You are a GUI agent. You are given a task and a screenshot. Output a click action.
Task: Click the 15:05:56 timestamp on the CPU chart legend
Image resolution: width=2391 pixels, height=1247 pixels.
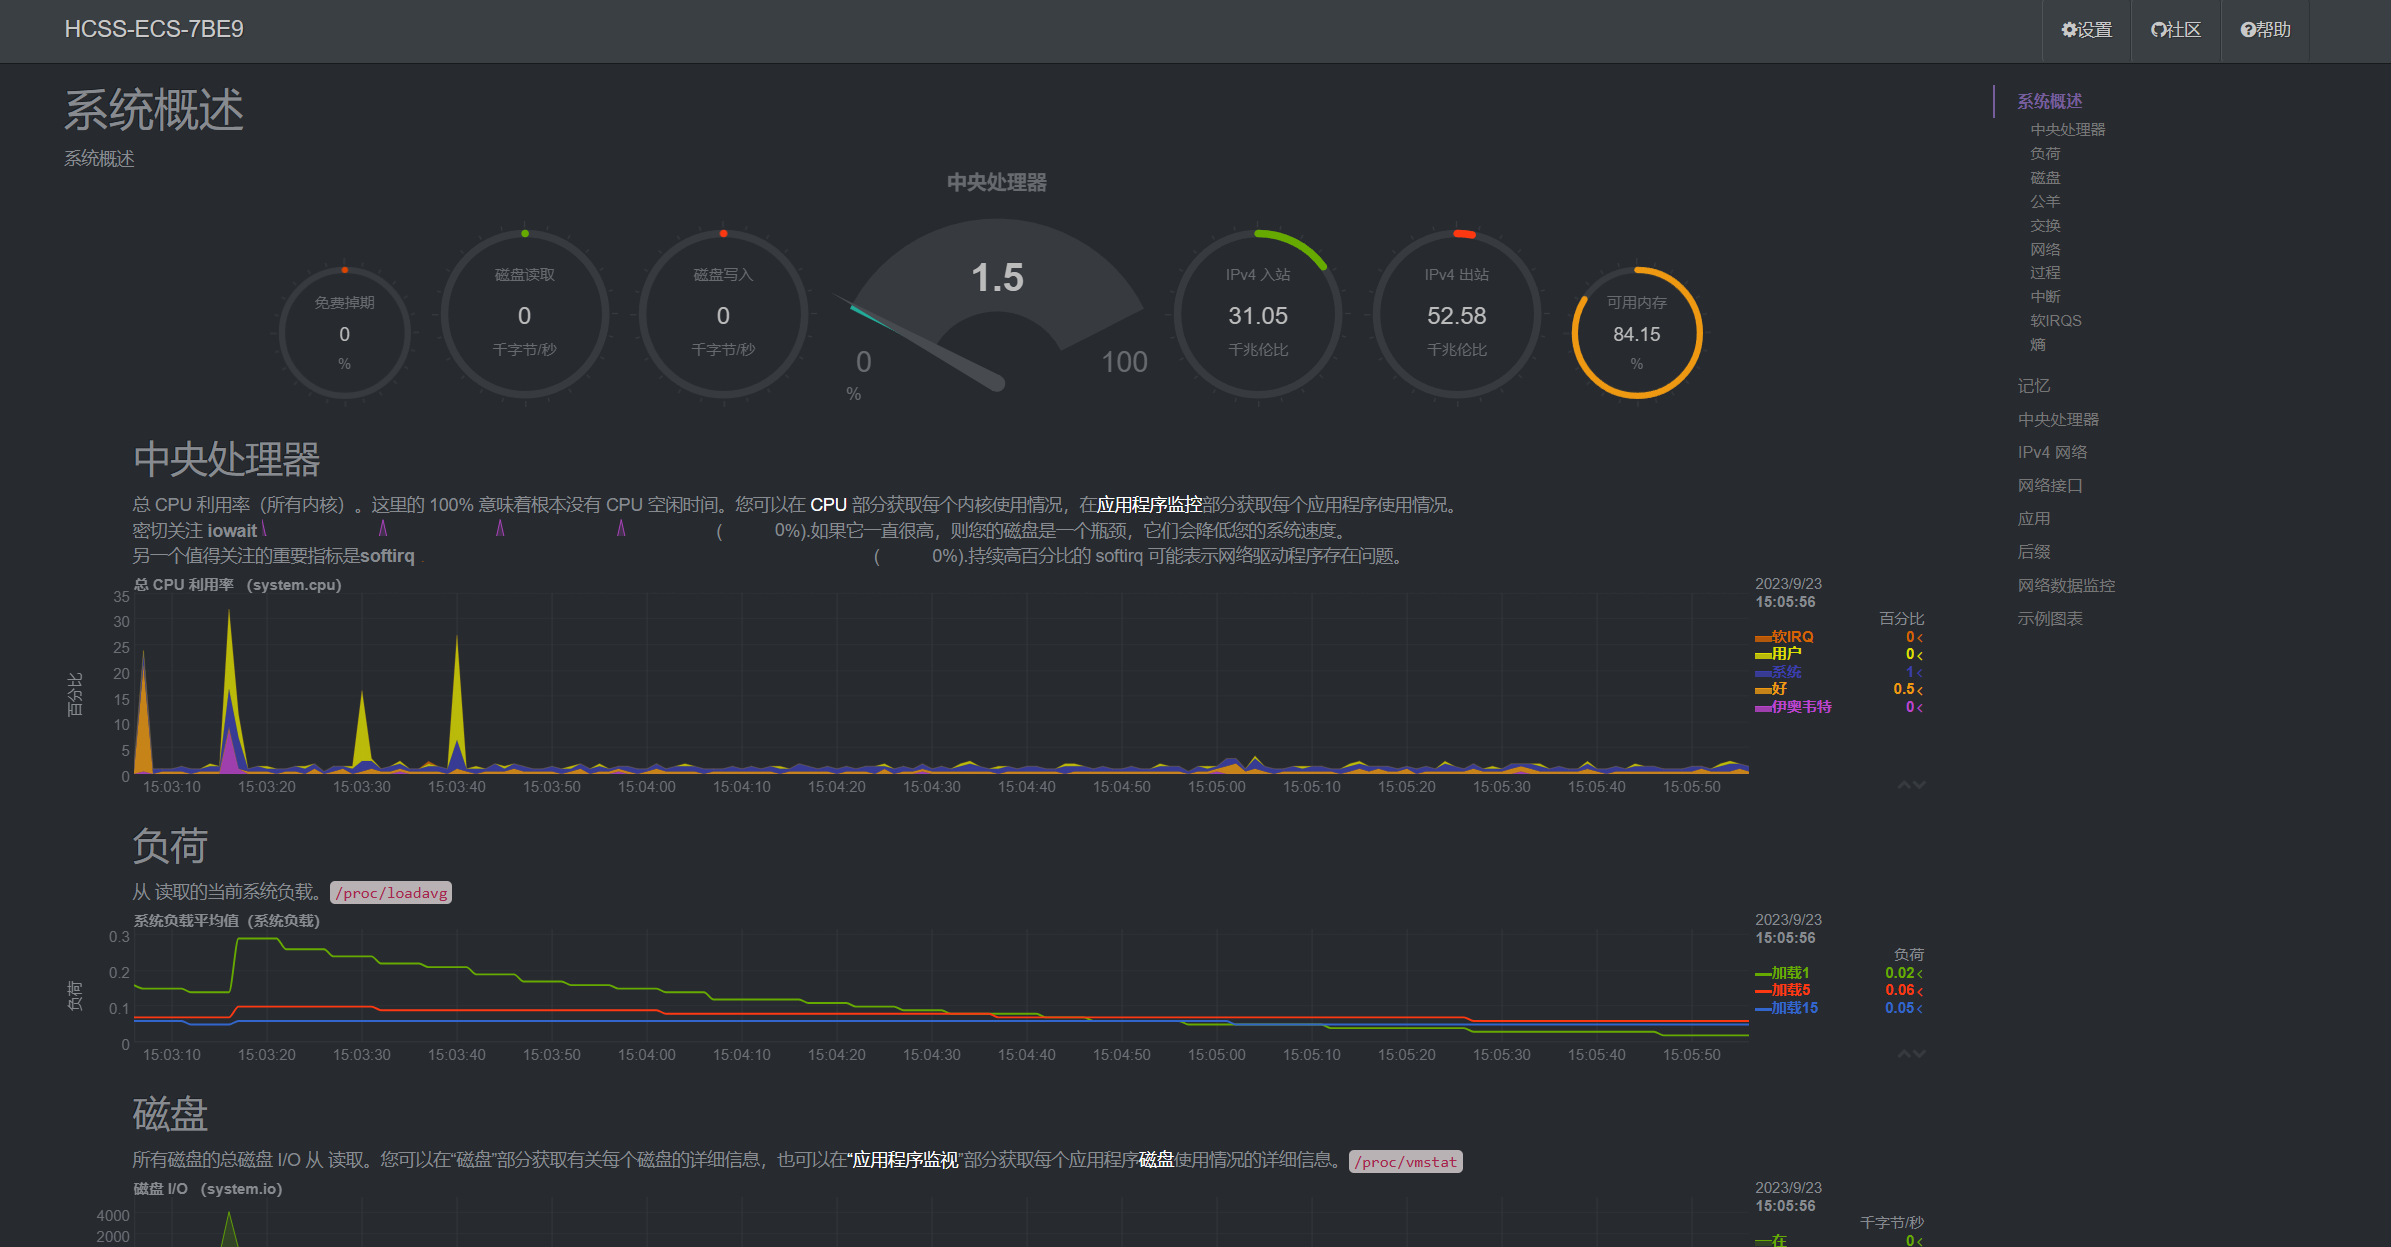coord(1785,602)
